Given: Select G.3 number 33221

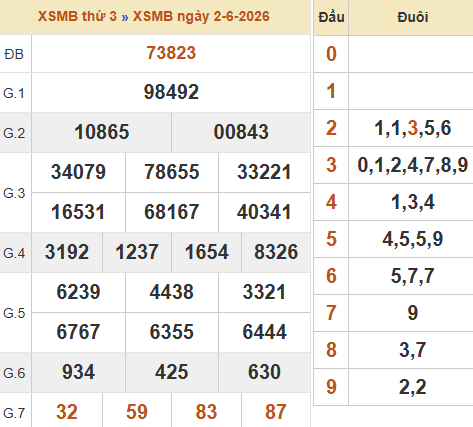Looking at the screenshot, I should (x=264, y=172).
